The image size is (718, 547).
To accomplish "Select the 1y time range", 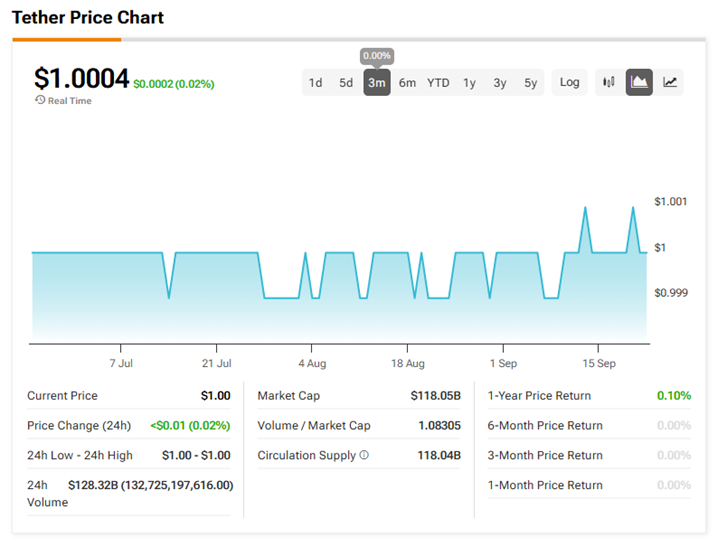I will tap(469, 83).
